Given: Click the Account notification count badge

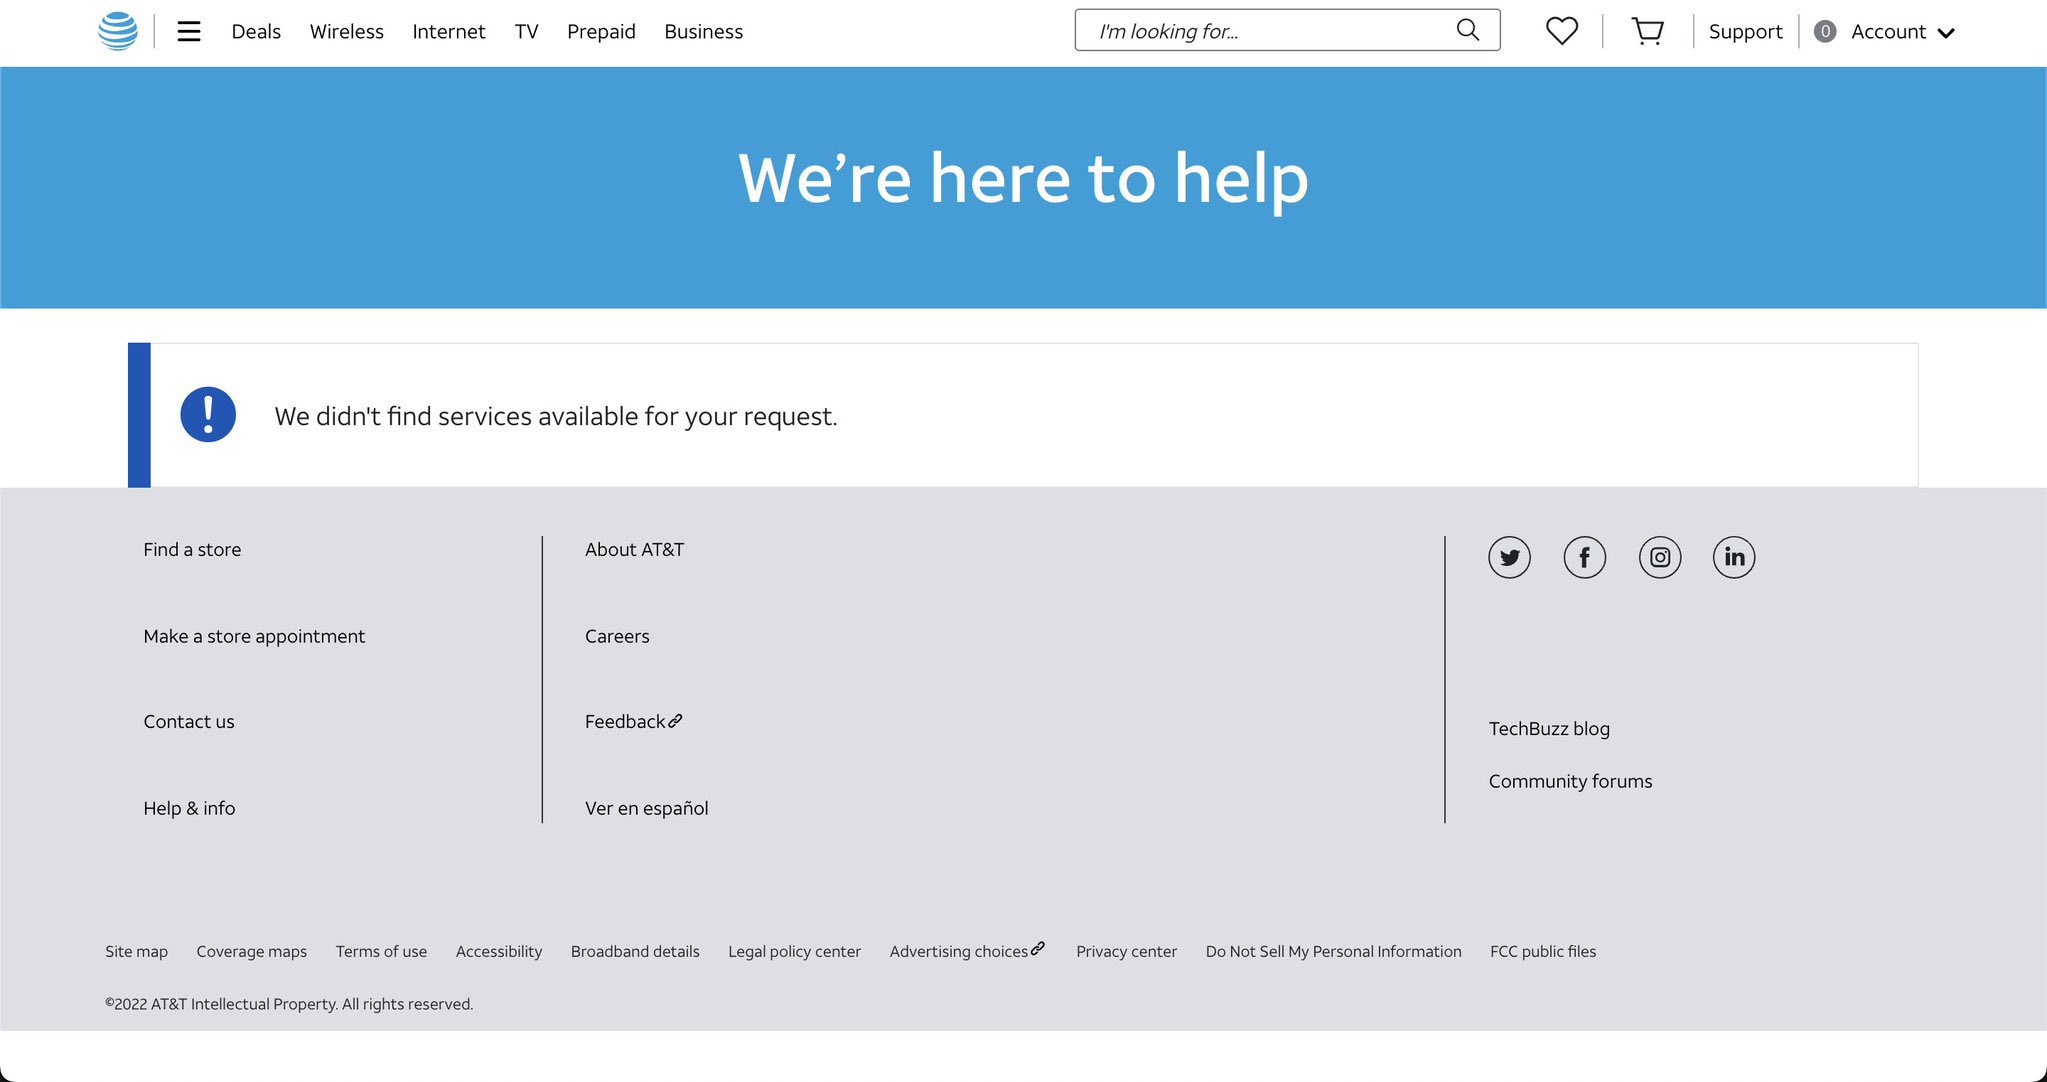Looking at the screenshot, I should pos(1825,31).
